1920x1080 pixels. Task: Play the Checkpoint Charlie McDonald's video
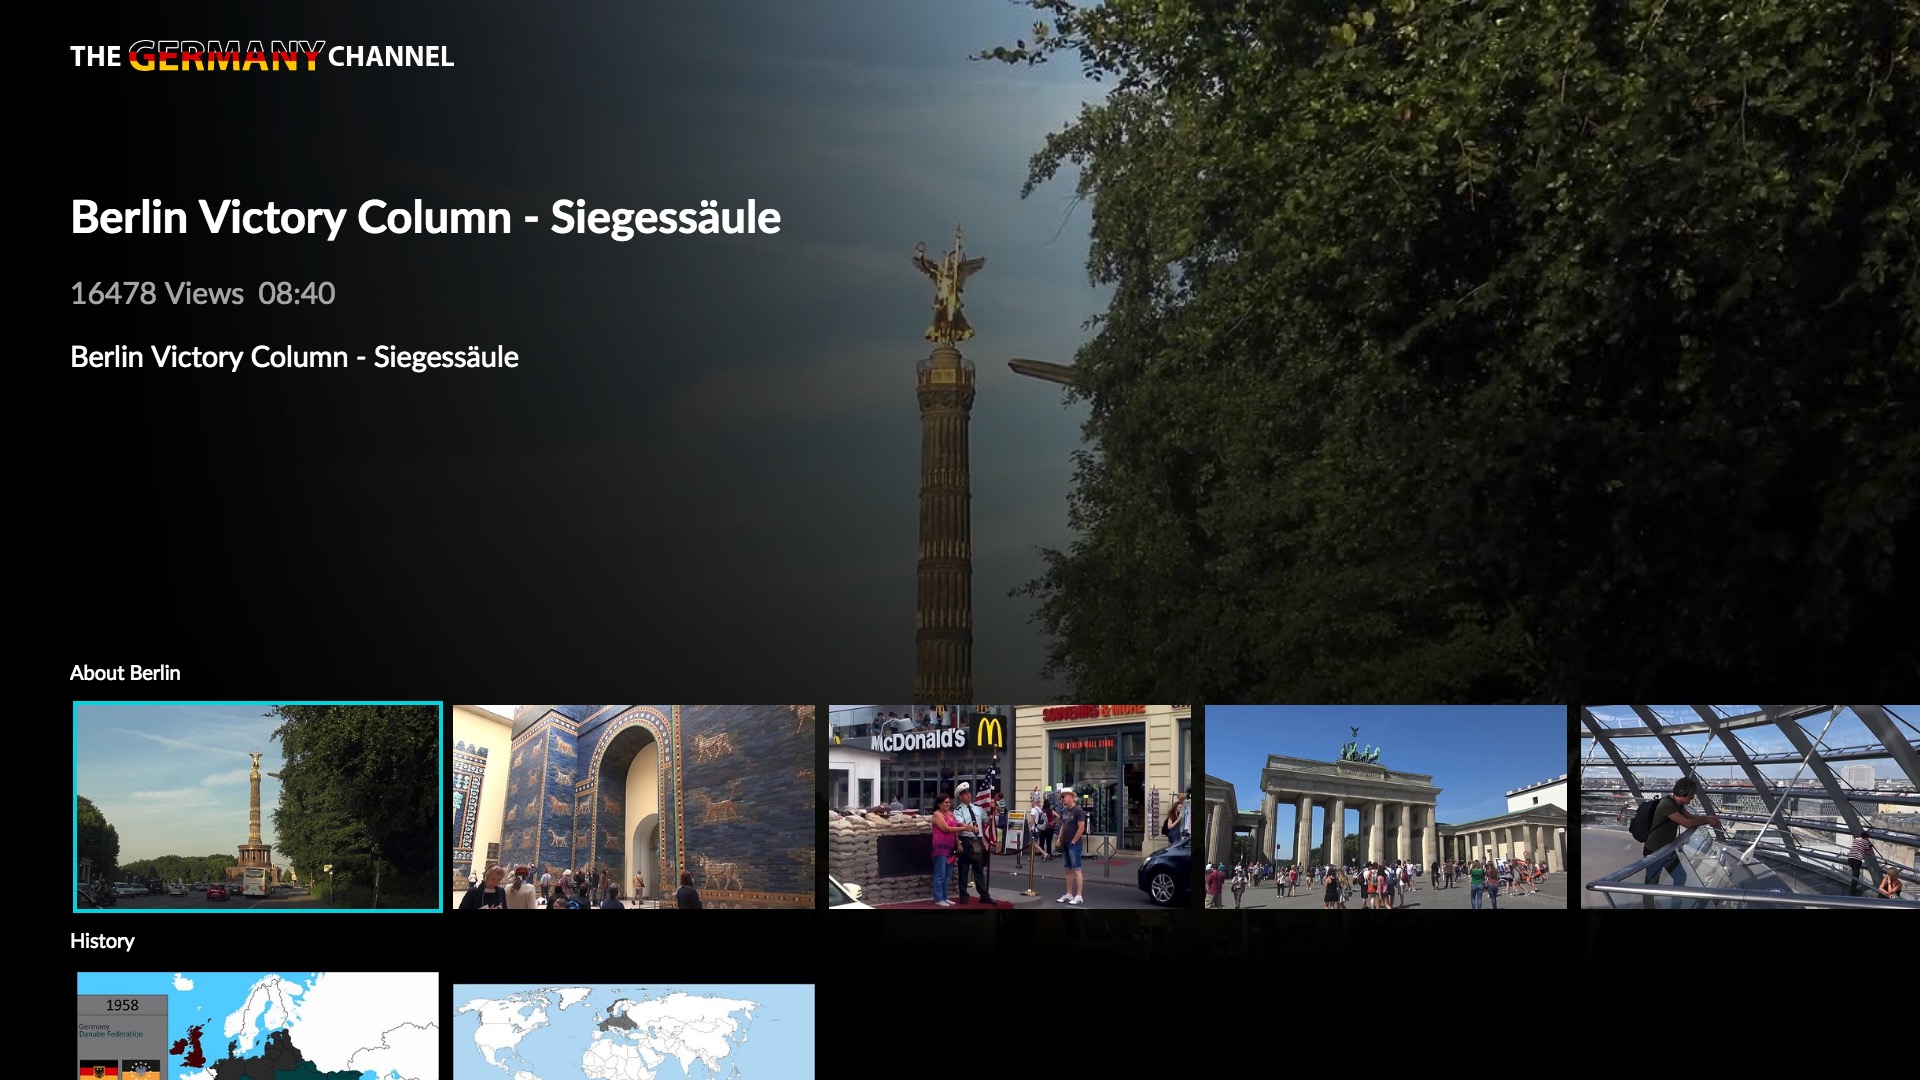(x=1010, y=806)
